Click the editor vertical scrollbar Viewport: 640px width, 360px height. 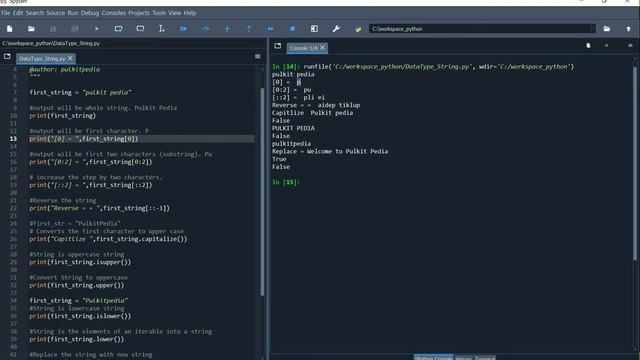click(262, 192)
